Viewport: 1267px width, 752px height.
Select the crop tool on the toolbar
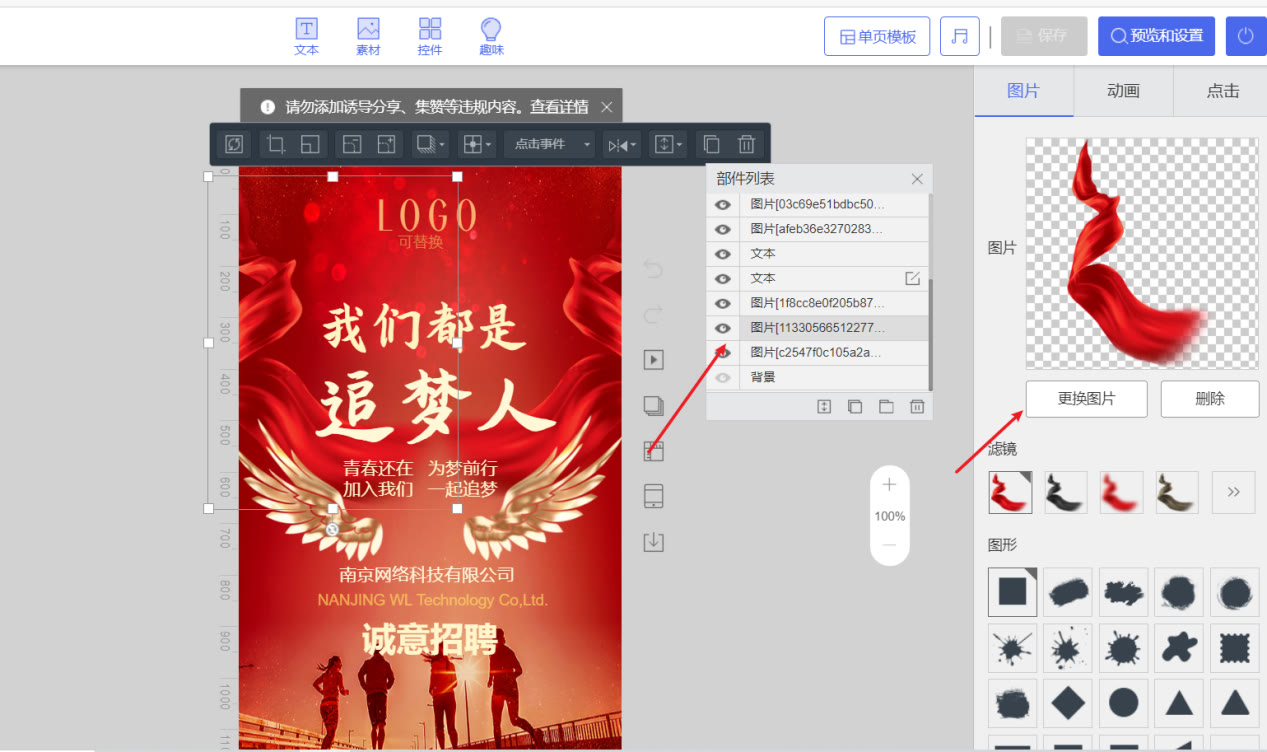pyautogui.click(x=276, y=144)
